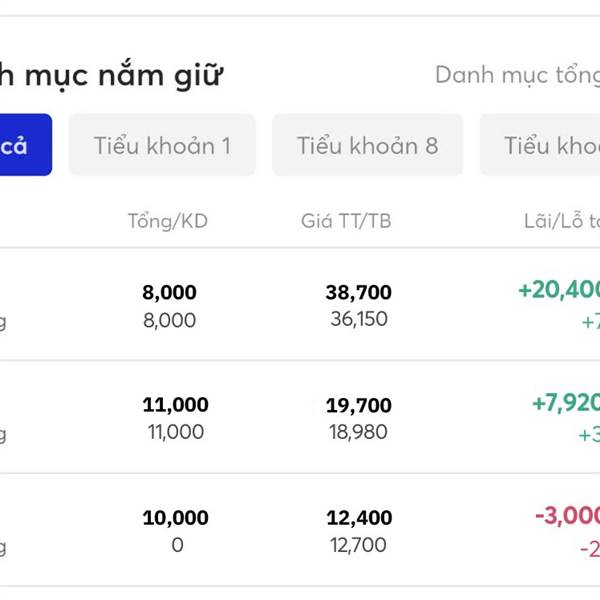Image resolution: width=600 pixels, height=600 pixels.
Task: Click the 36,150 average price
Action: click(x=359, y=319)
